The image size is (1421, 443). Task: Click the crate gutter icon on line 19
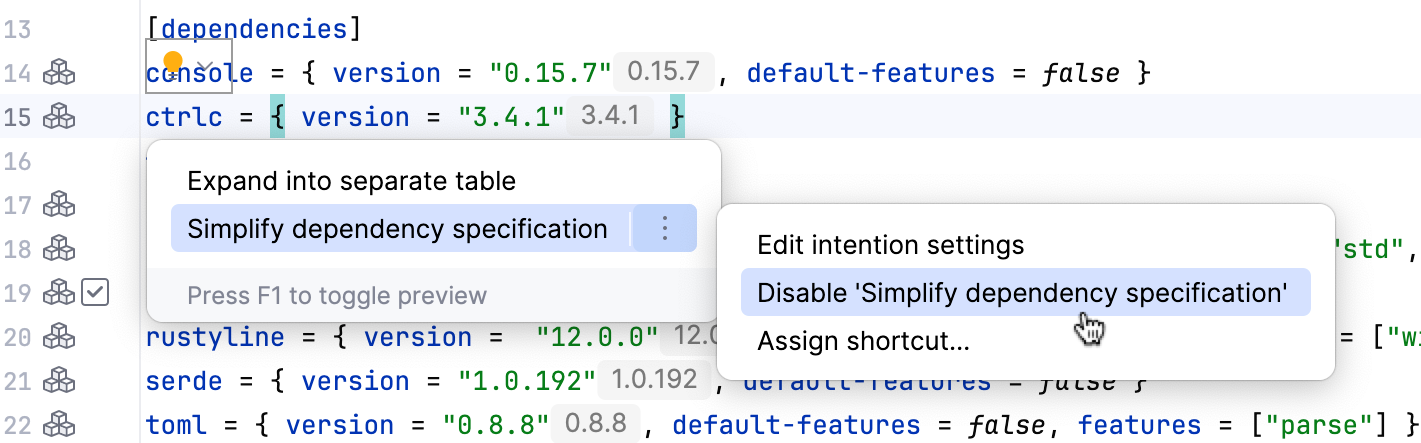pos(58,293)
